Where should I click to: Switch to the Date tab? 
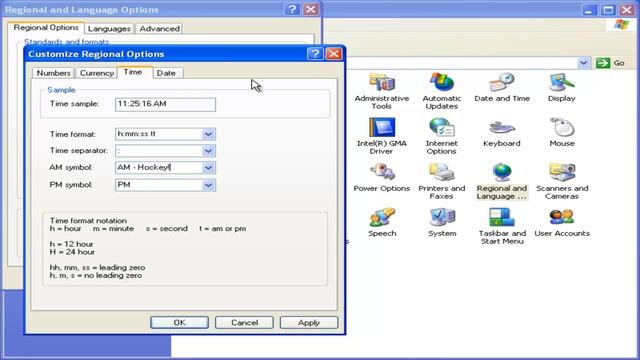[166, 73]
